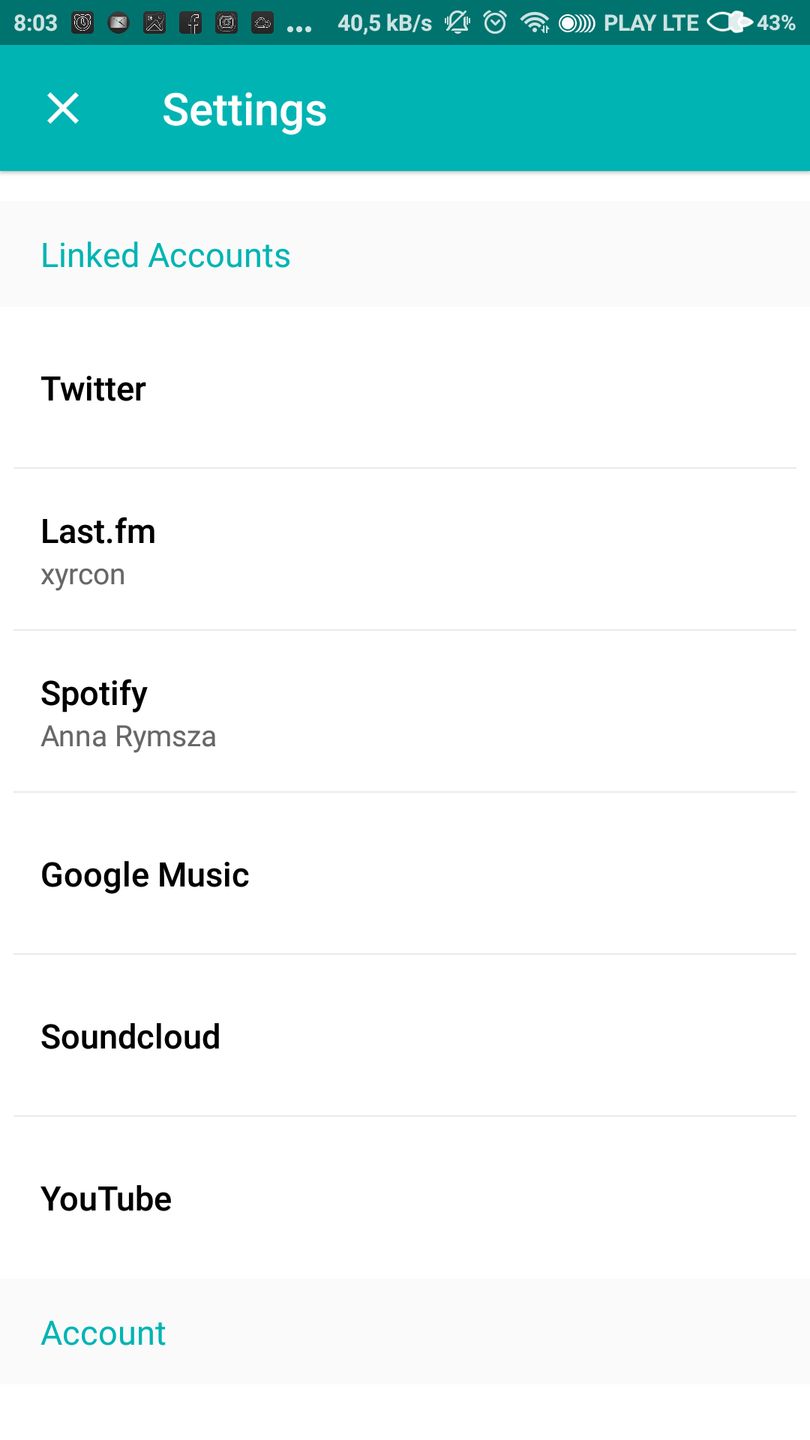This screenshot has width=810, height=1440.
Task: Tap the Account section header
Action: tap(103, 1333)
